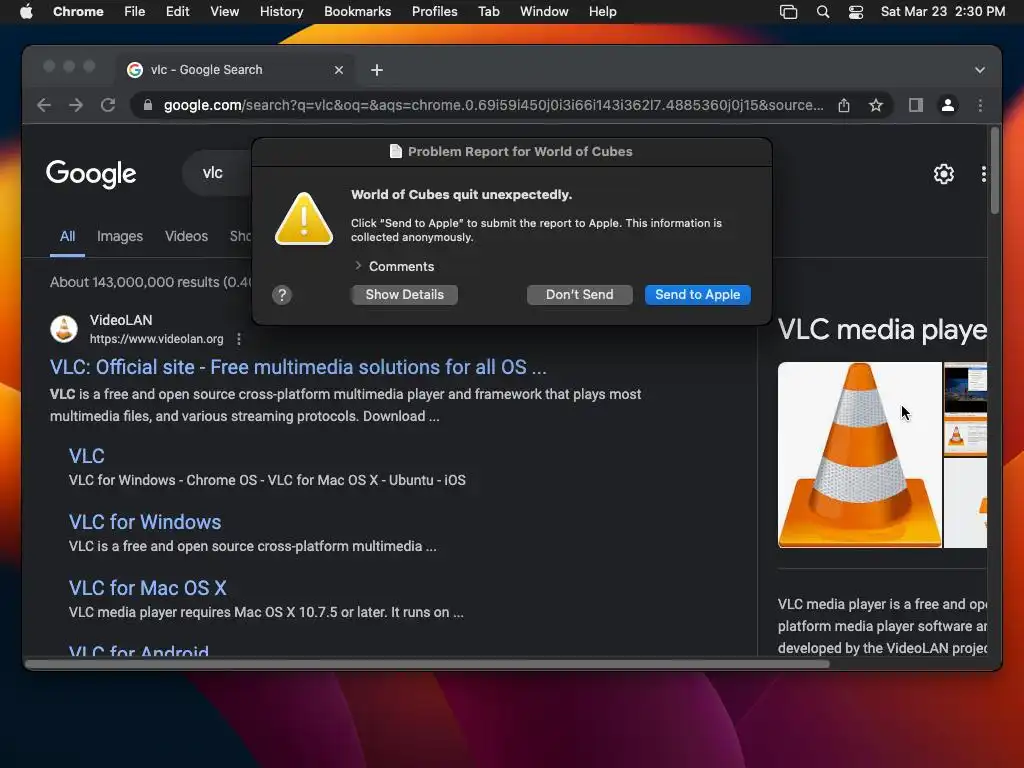Click Don't Send button
Image resolution: width=1024 pixels, height=768 pixels.
(579, 295)
